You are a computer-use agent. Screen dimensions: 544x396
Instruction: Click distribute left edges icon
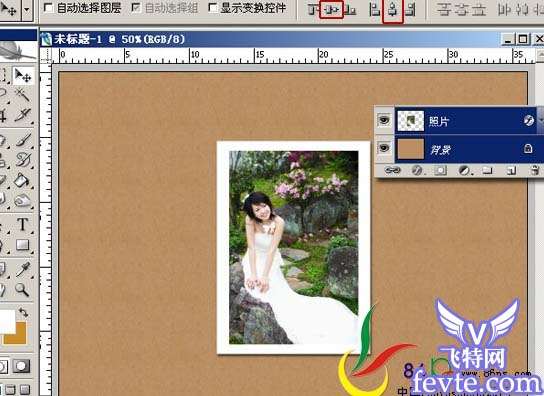point(503,10)
